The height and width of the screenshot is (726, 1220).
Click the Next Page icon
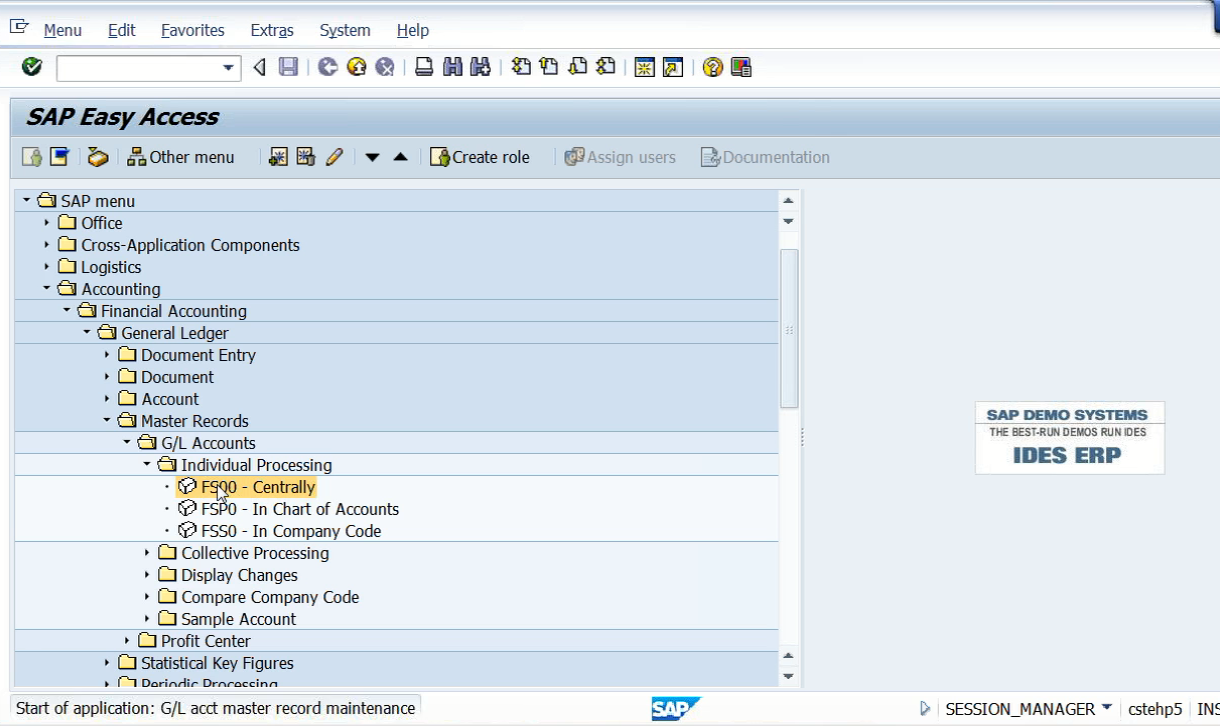(x=577, y=67)
